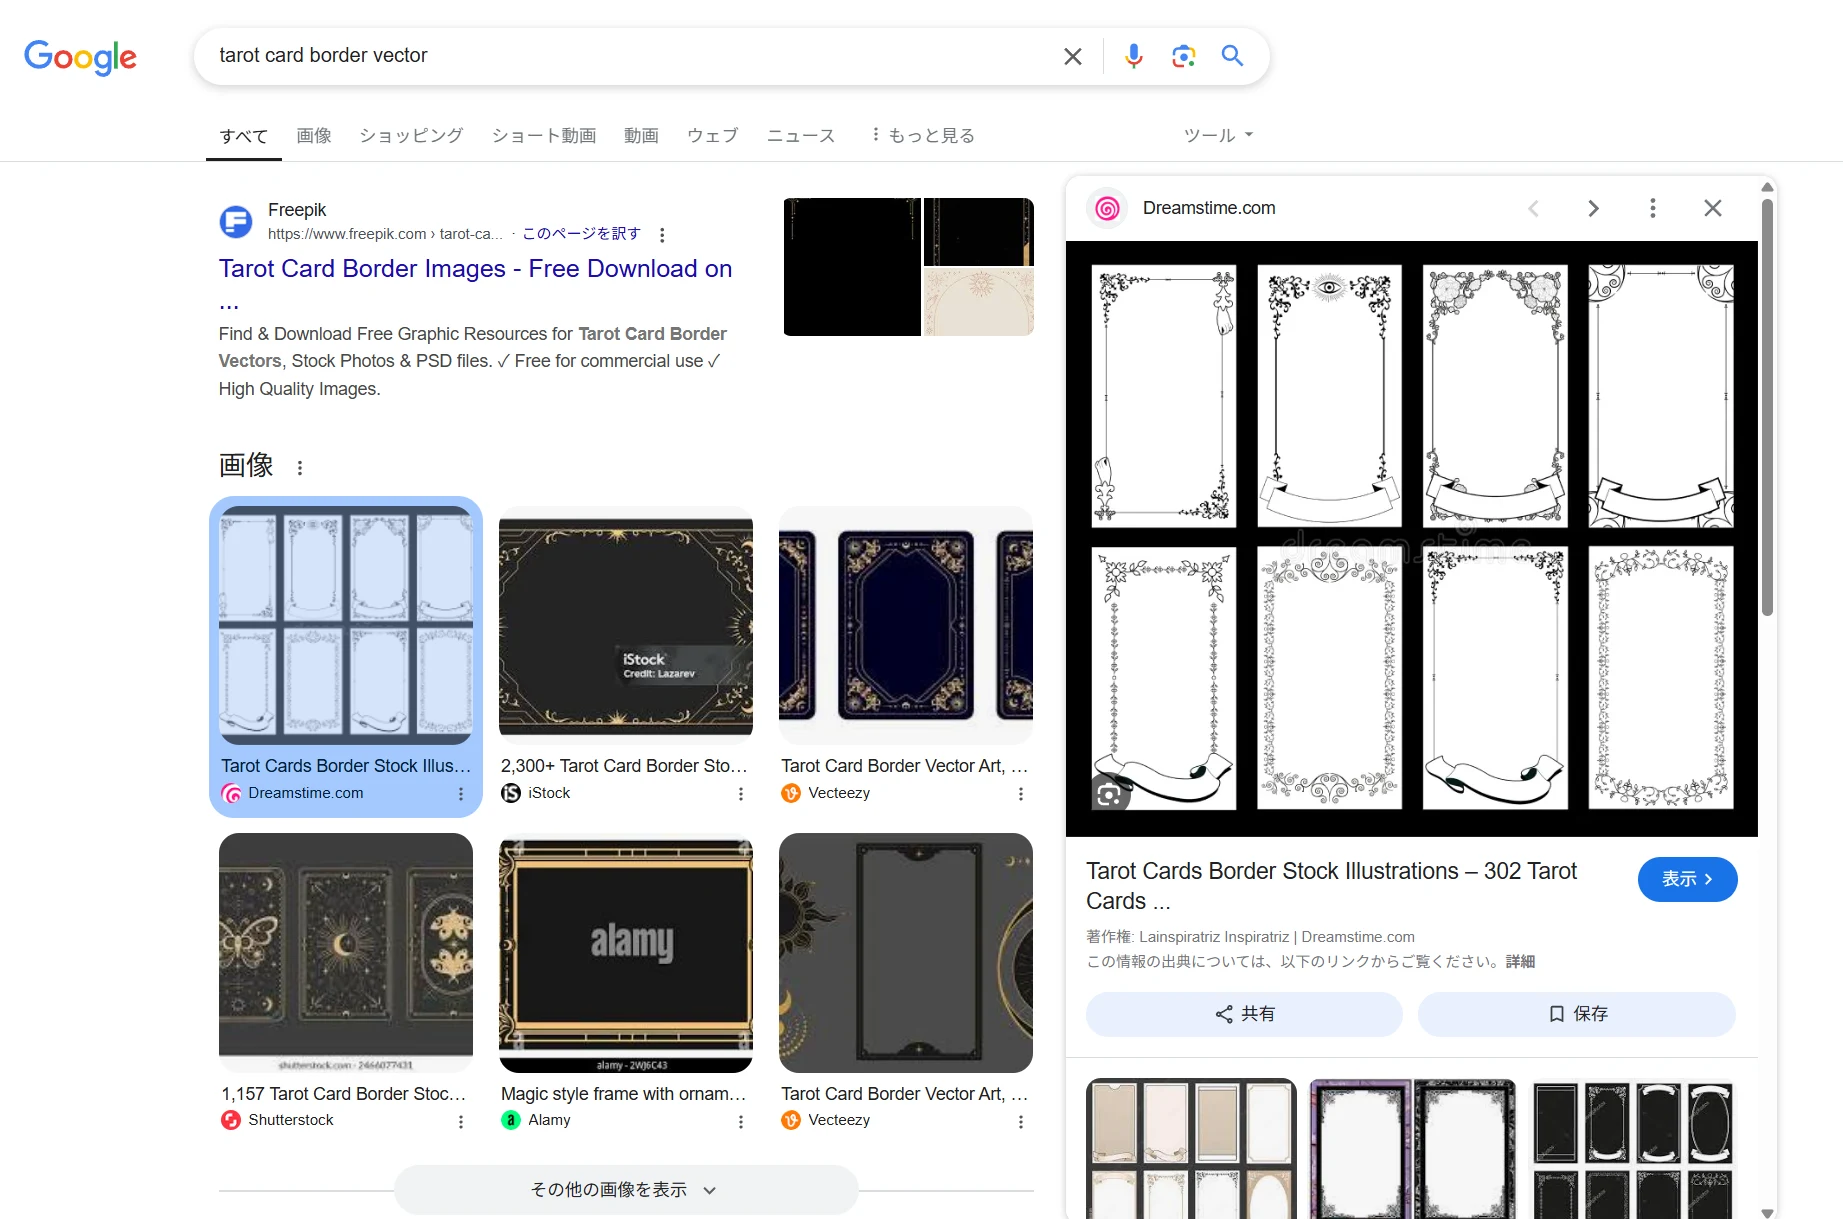Open black frames related image thumbnail
The image size is (1843, 1219).
[x=1632, y=1148]
